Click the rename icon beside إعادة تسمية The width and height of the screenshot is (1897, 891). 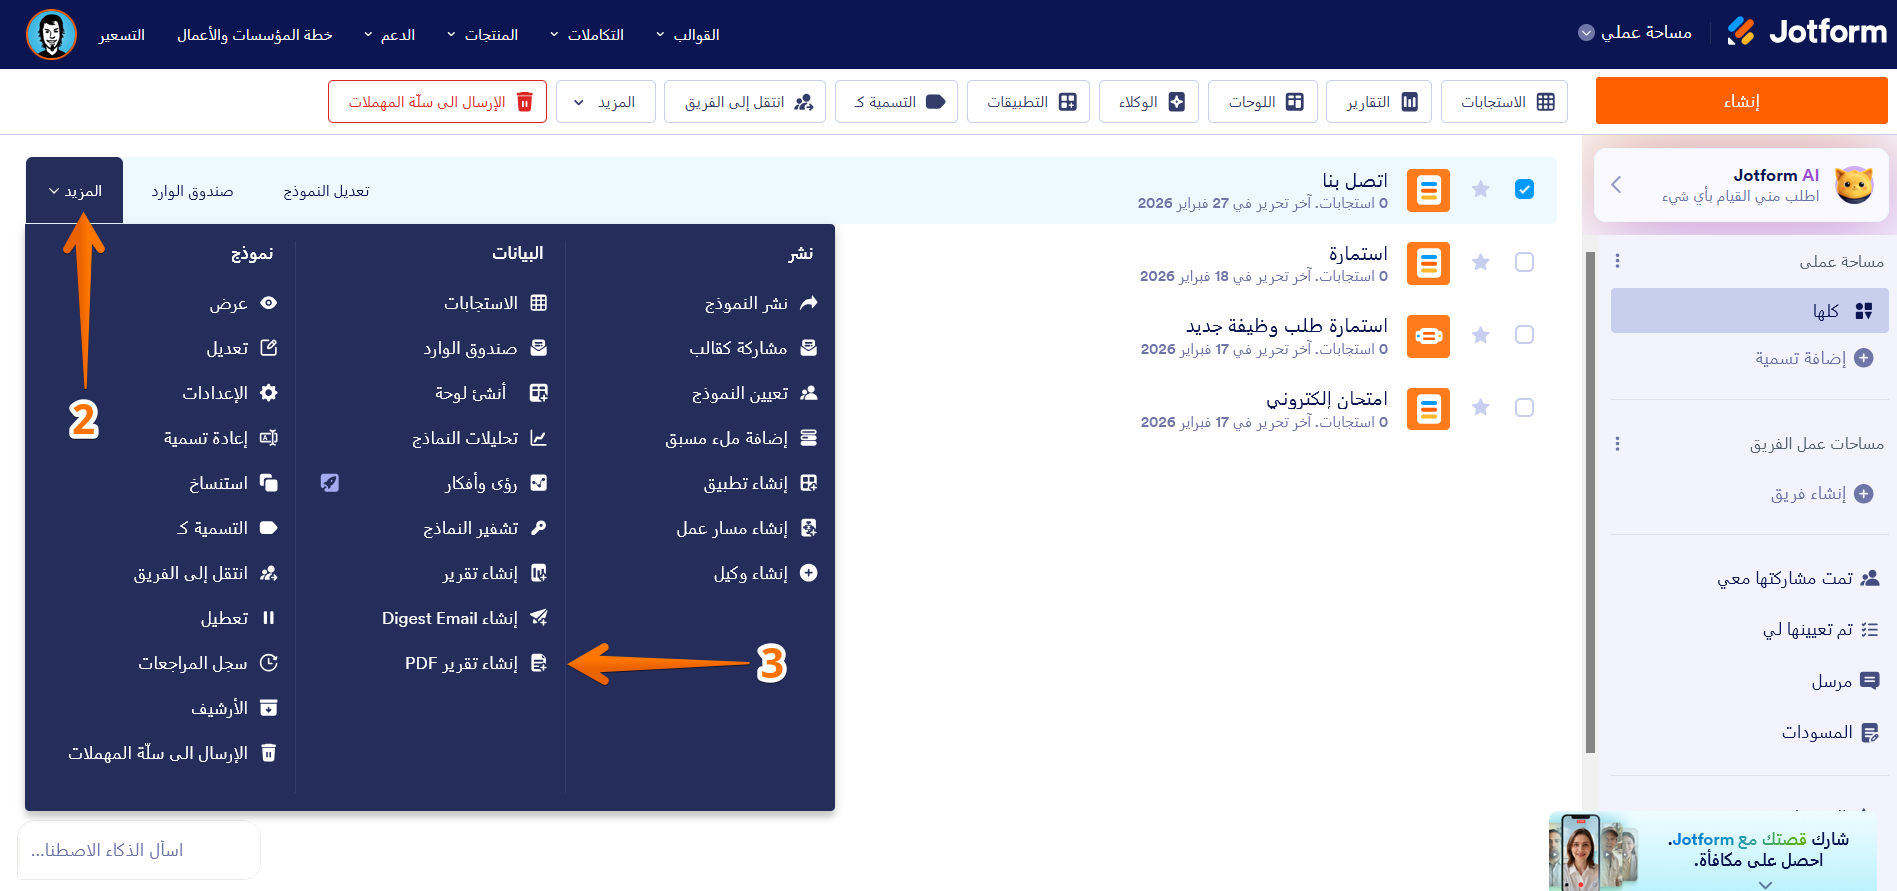point(268,438)
